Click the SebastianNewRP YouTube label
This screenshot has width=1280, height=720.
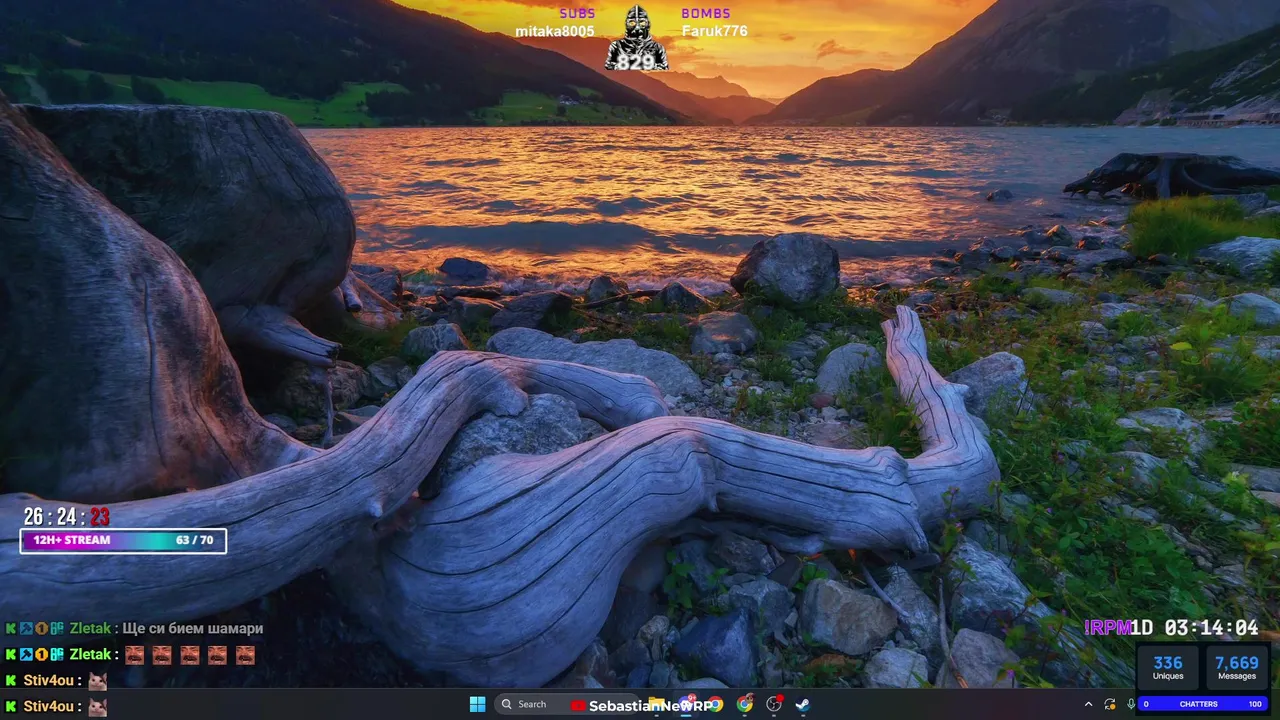(x=642, y=705)
